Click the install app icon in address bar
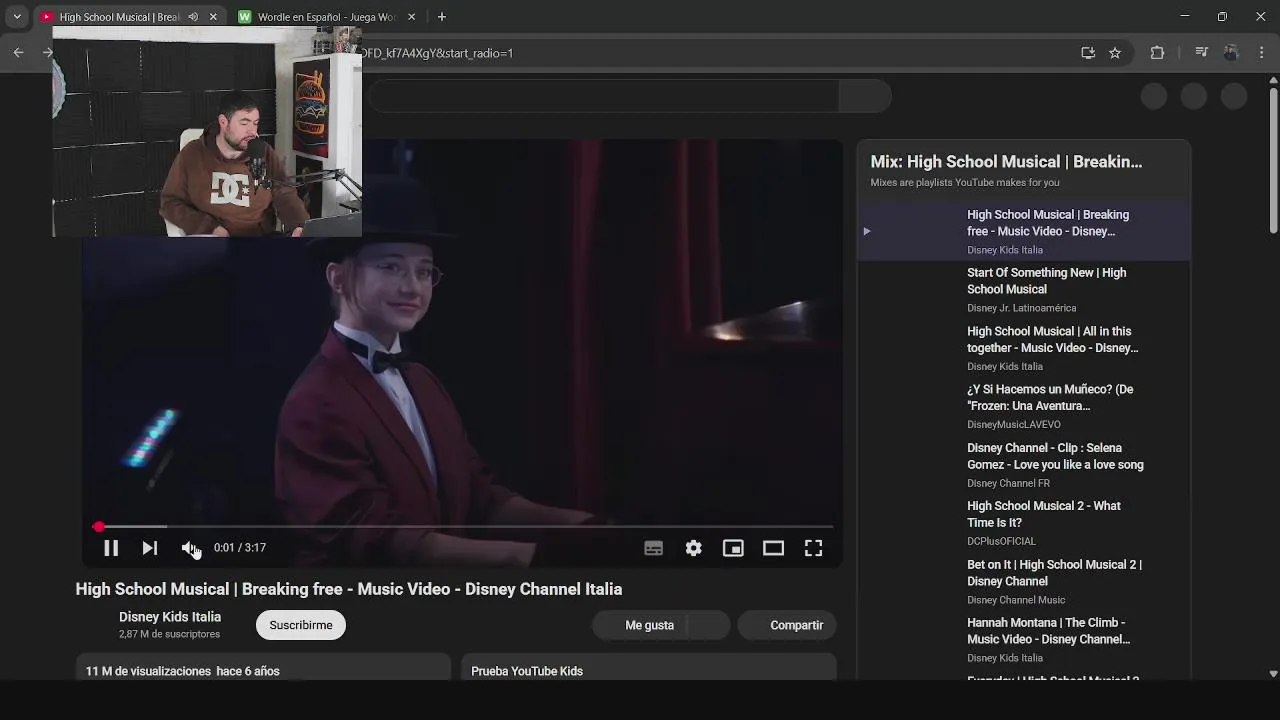 (1088, 53)
